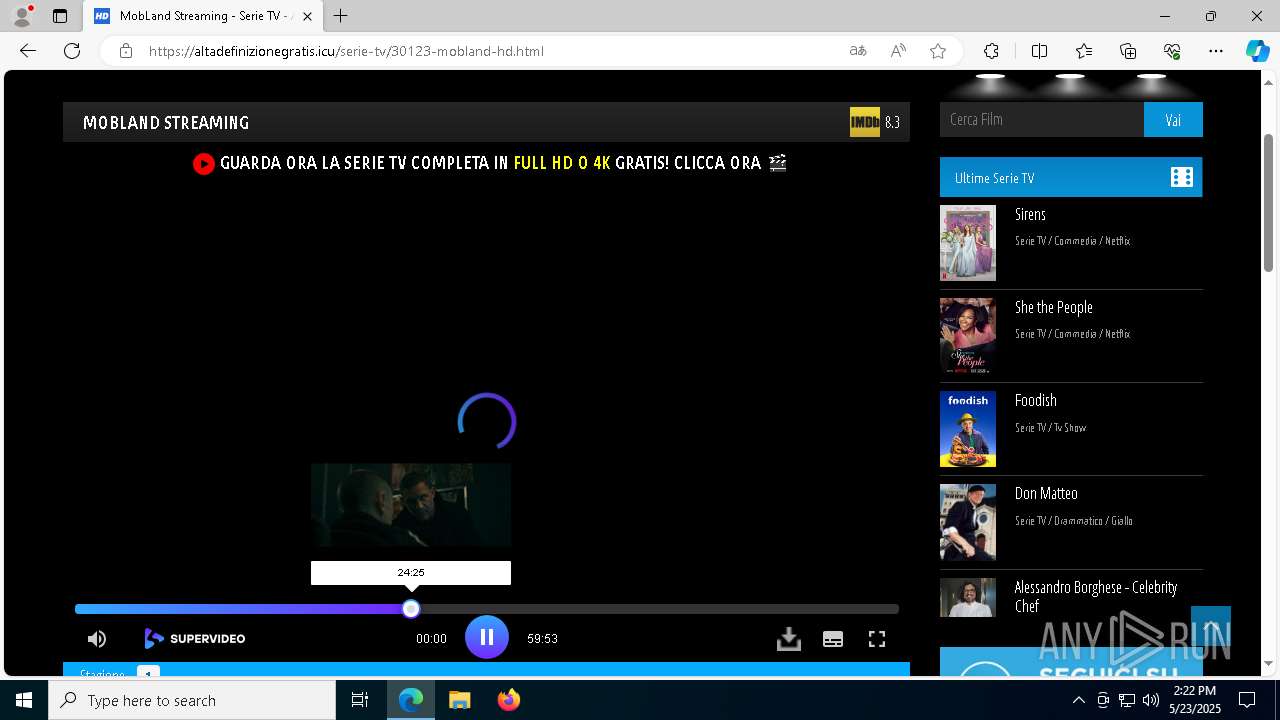
Task: Open File Explorer from the taskbar
Action: (459, 700)
